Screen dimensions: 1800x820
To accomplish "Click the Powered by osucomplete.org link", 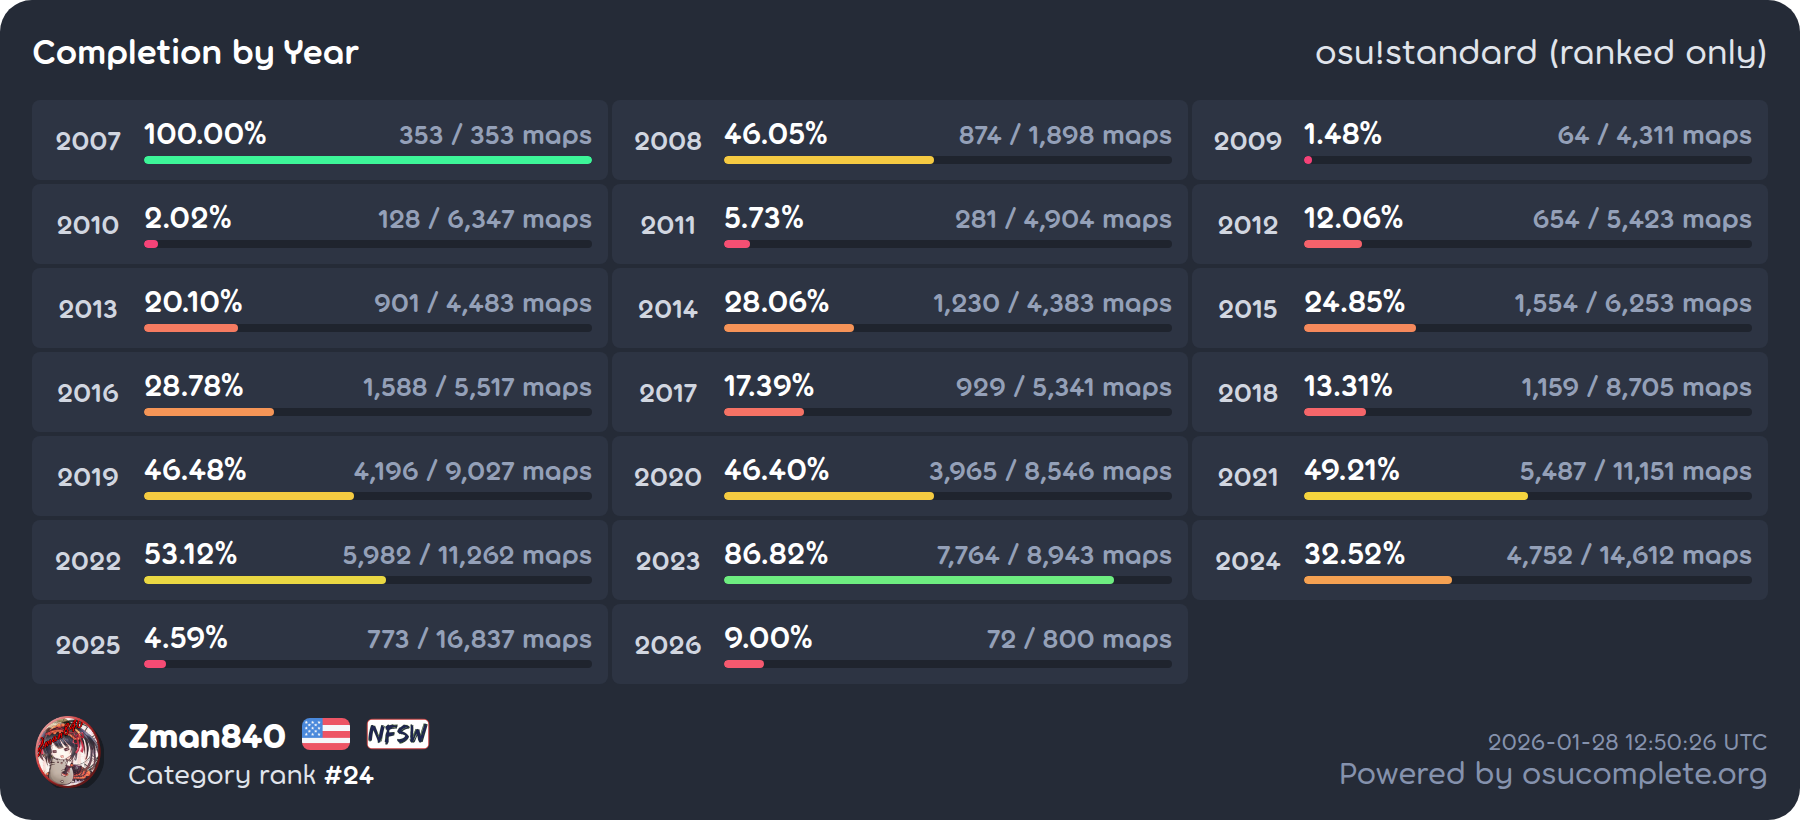I will pyautogui.click(x=1552, y=774).
